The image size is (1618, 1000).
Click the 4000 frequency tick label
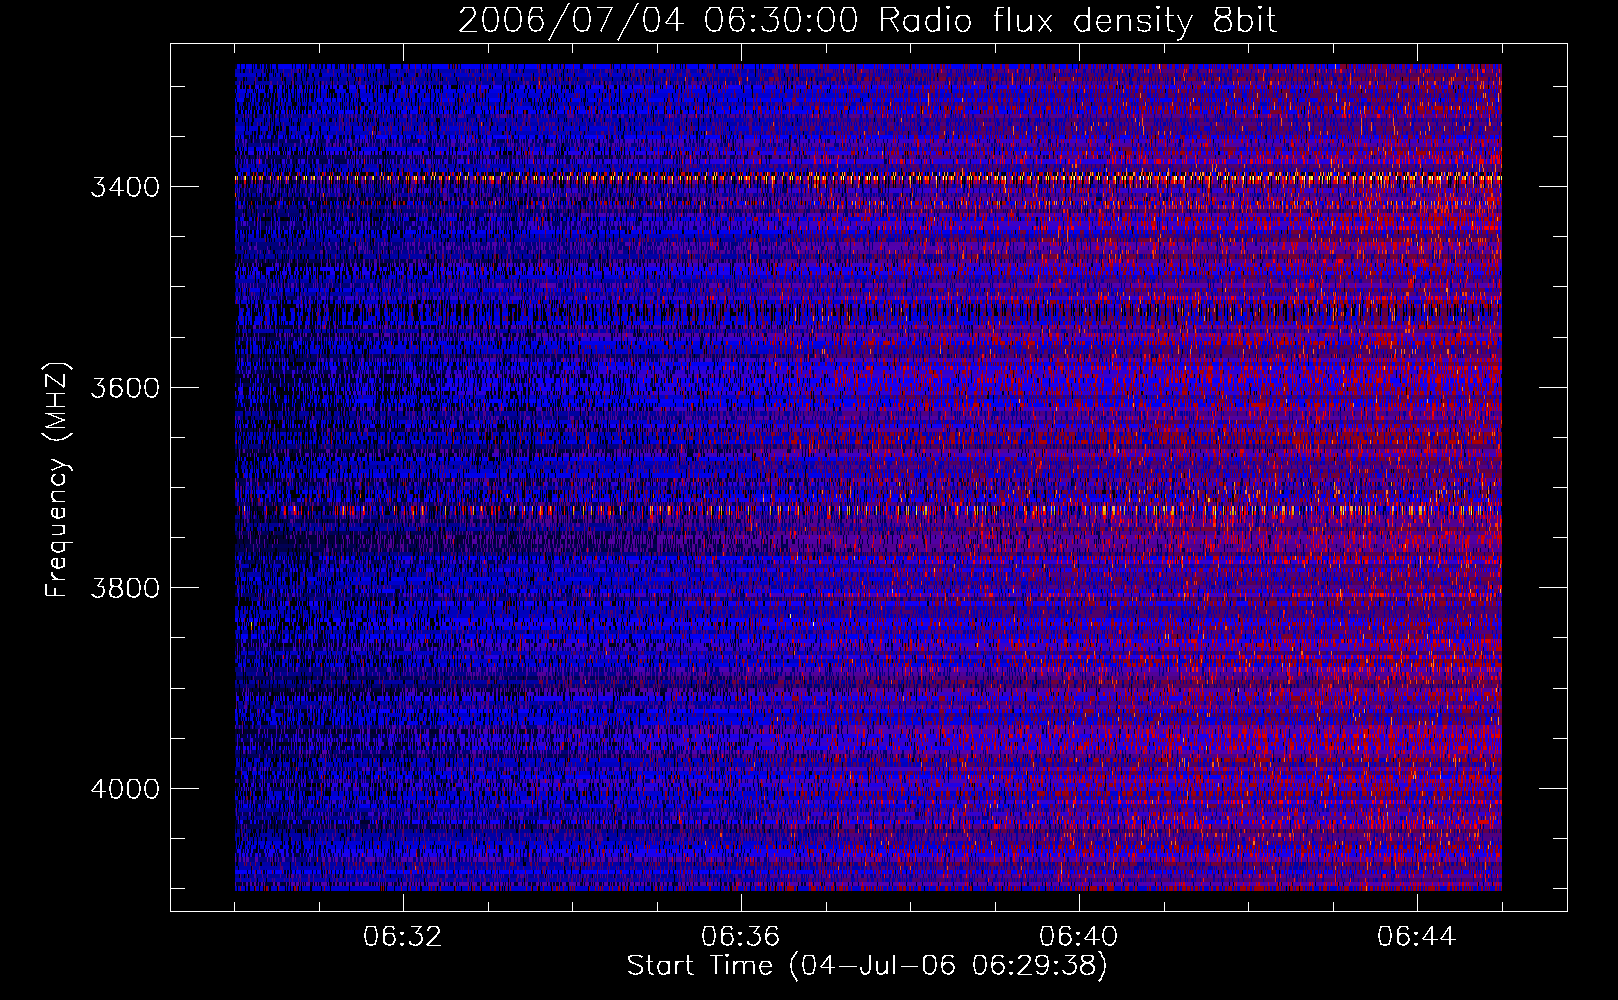(125, 789)
